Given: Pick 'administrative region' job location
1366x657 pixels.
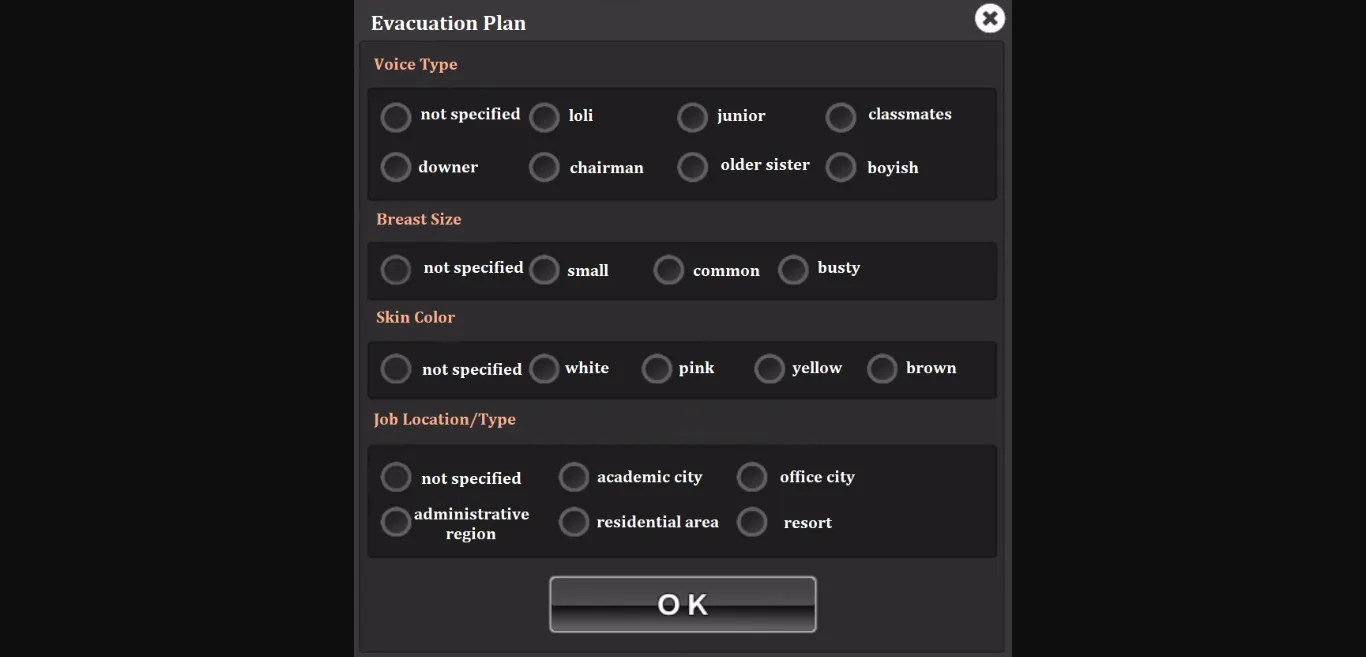Looking at the screenshot, I should [x=396, y=522].
